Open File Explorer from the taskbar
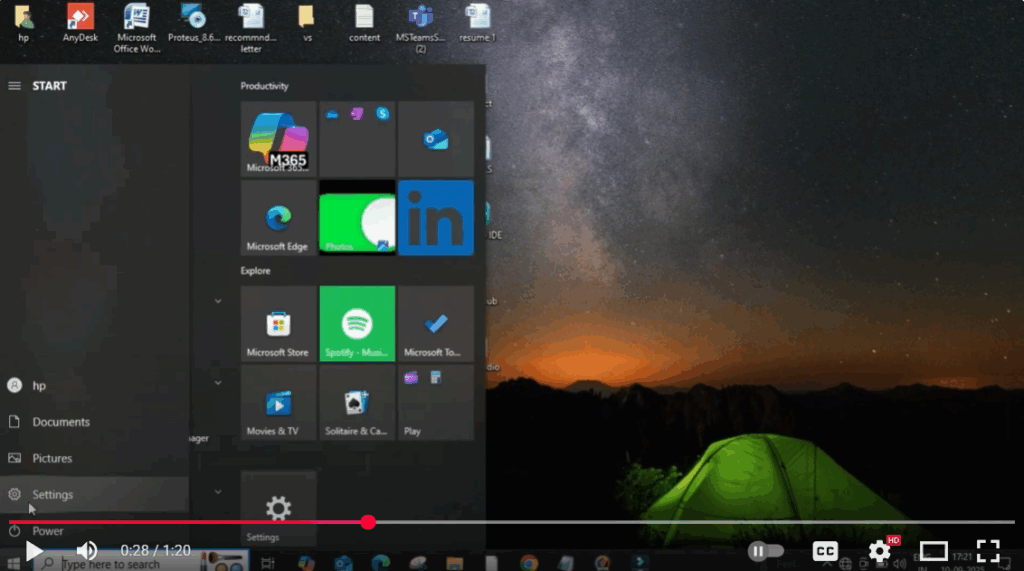This screenshot has height=571, width=1024. (x=455, y=563)
